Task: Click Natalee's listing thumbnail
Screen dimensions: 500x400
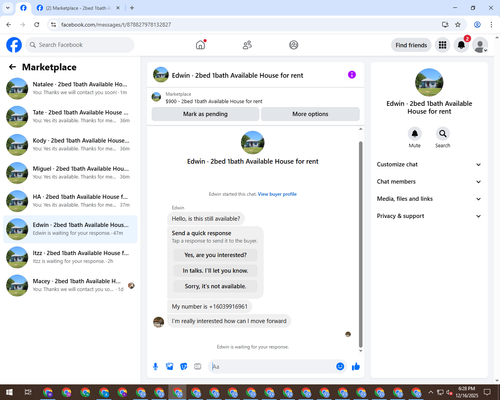Action: [17, 89]
